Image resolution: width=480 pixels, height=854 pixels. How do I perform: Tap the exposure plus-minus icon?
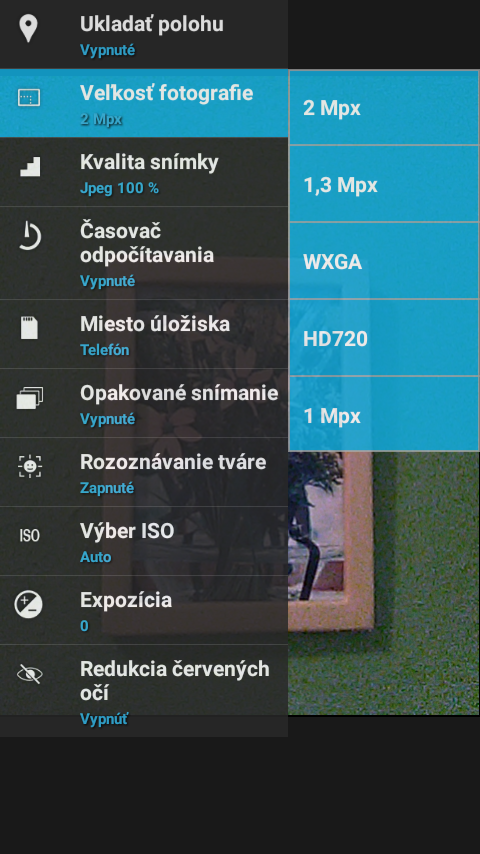pyautogui.click(x=28, y=605)
